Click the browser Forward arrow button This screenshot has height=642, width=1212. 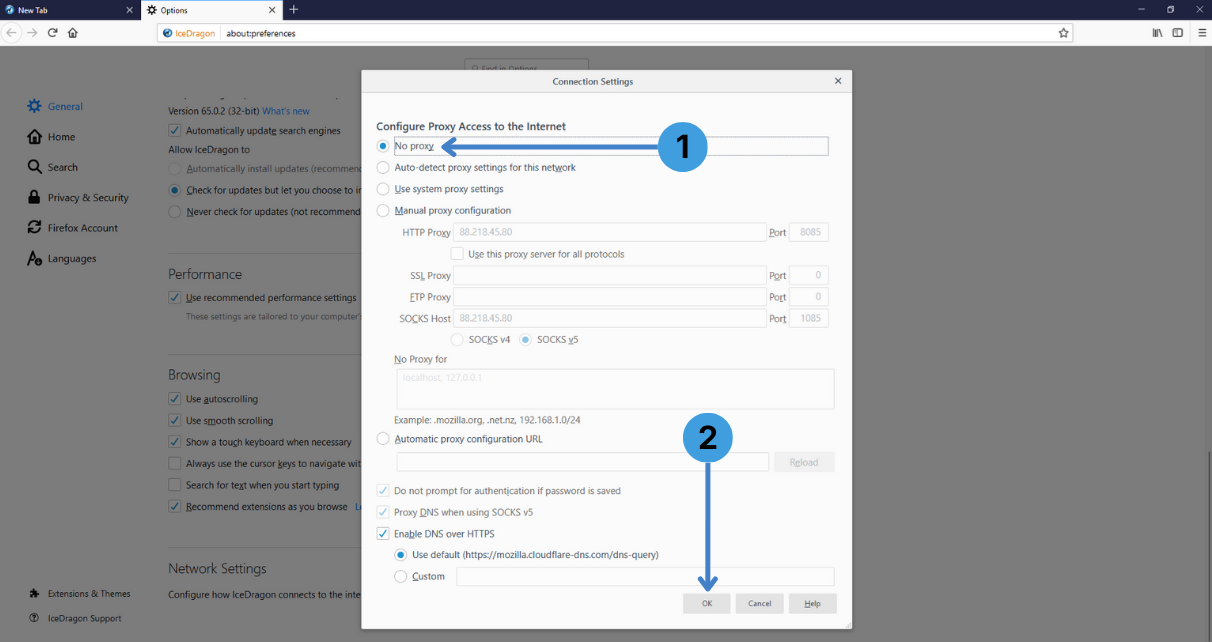tap(33, 33)
